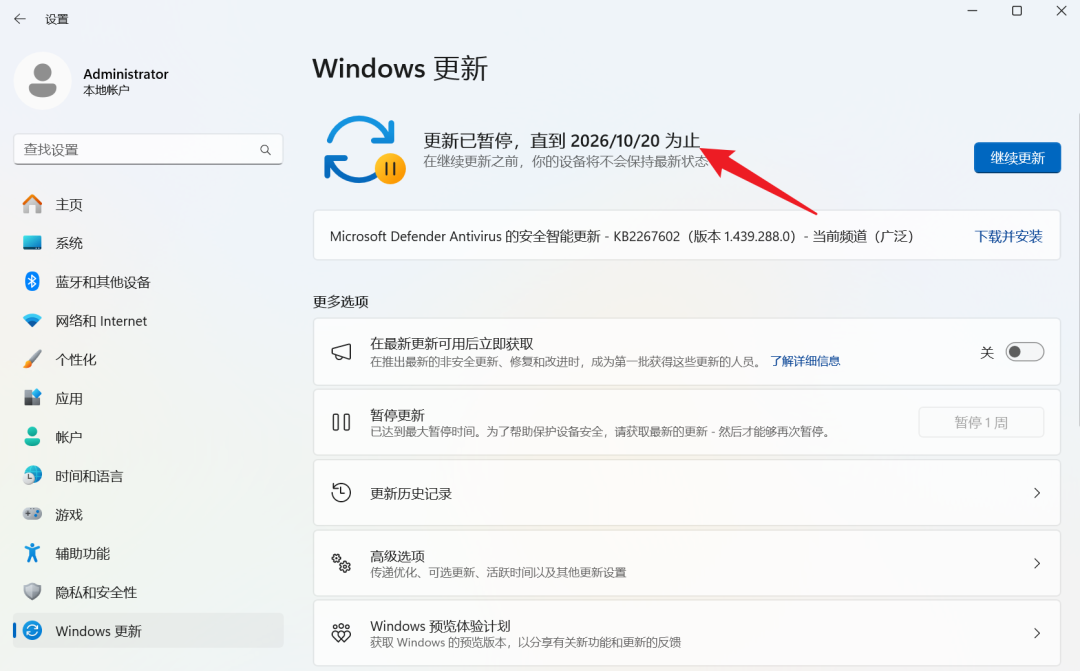This screenshot has height=671, width=1080.
Task: Click the back arrow in title bar
Action: tap(20, 19)
